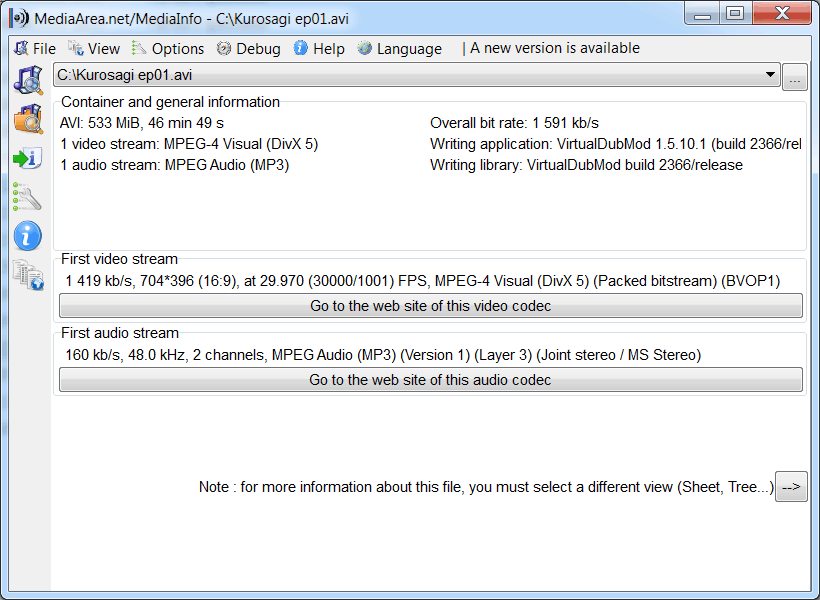The height and width of the screenshot is (600, 820).
Task: Click 'Writing library: VirtualDubMod build 2366/release' line
Action: tap(586, 165)
